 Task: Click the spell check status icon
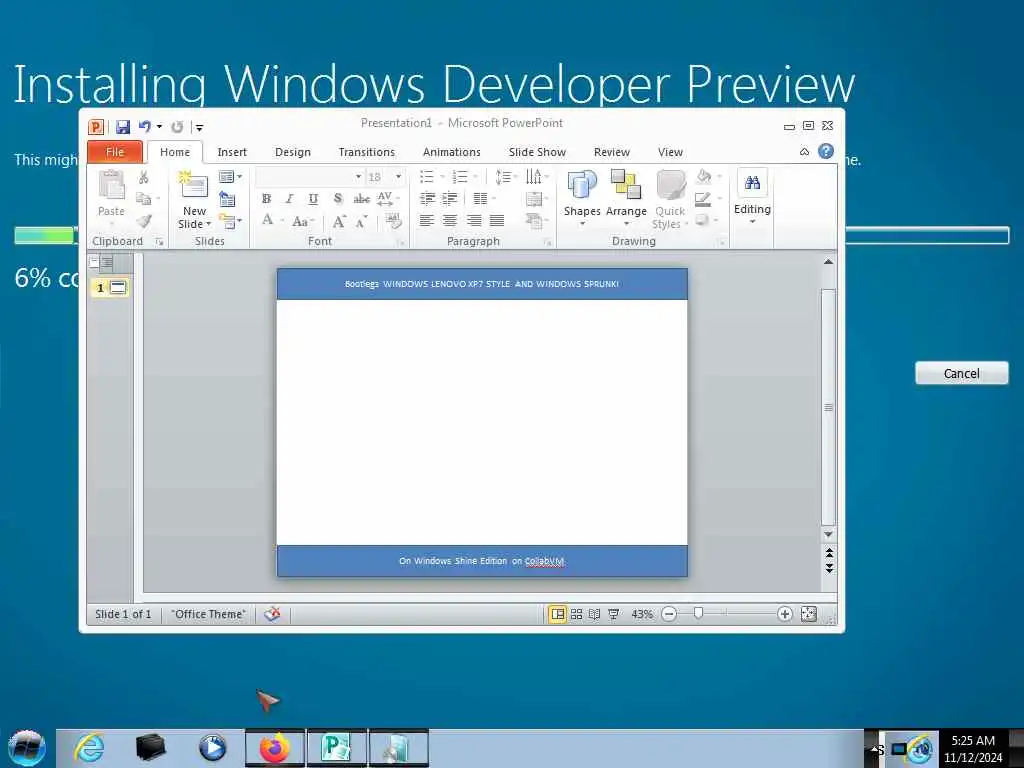(x=272, y=614)
